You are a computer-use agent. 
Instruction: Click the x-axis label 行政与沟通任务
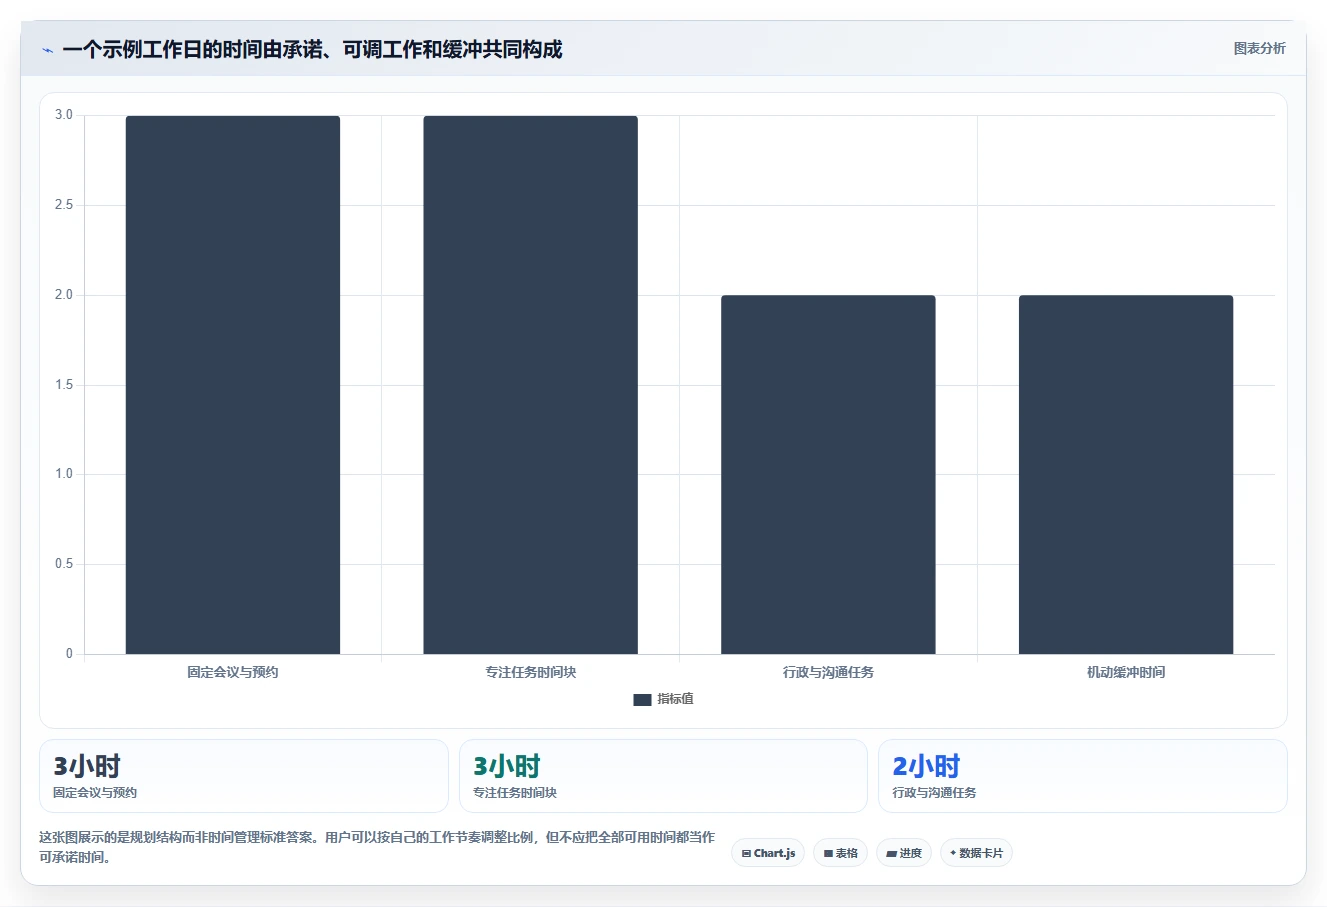828,672
